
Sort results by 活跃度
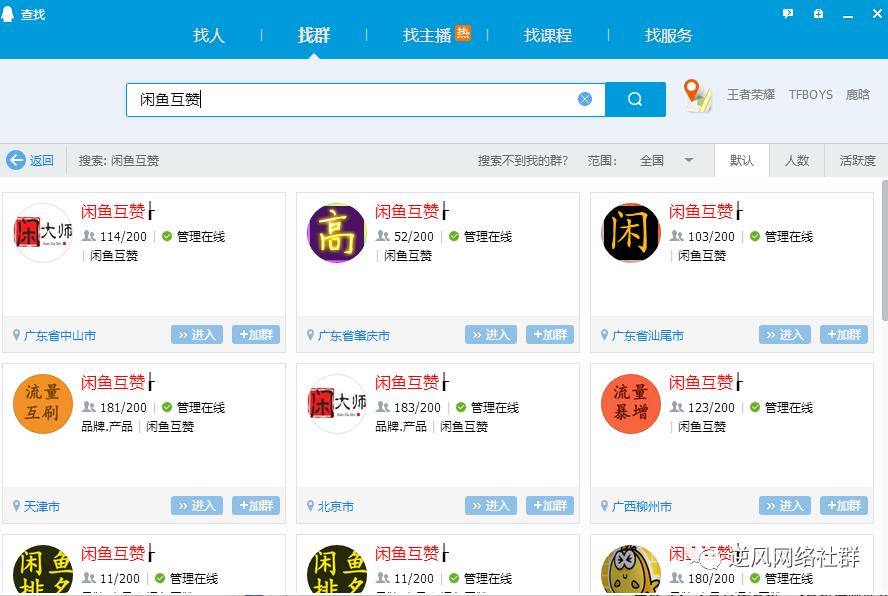(857, 160)
